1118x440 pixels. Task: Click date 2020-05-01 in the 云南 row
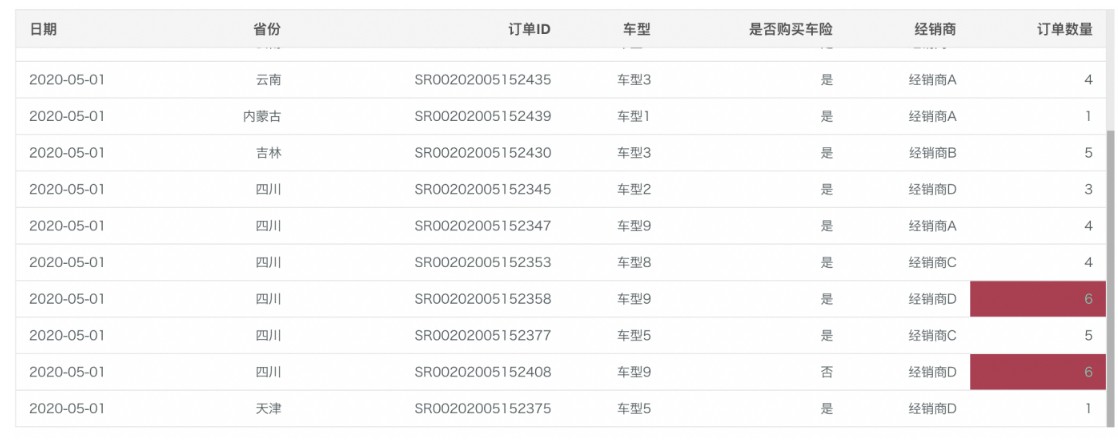point(66,80)
